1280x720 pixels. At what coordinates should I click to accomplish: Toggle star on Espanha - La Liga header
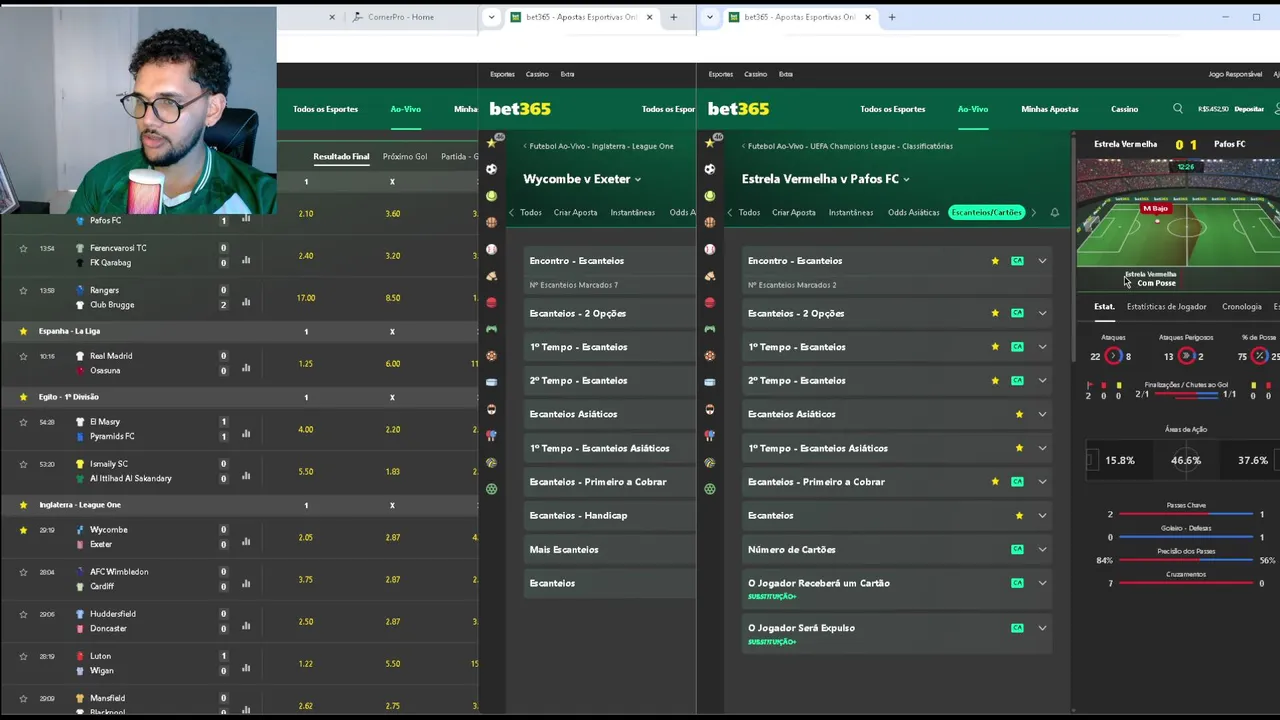tap(23, 331)
